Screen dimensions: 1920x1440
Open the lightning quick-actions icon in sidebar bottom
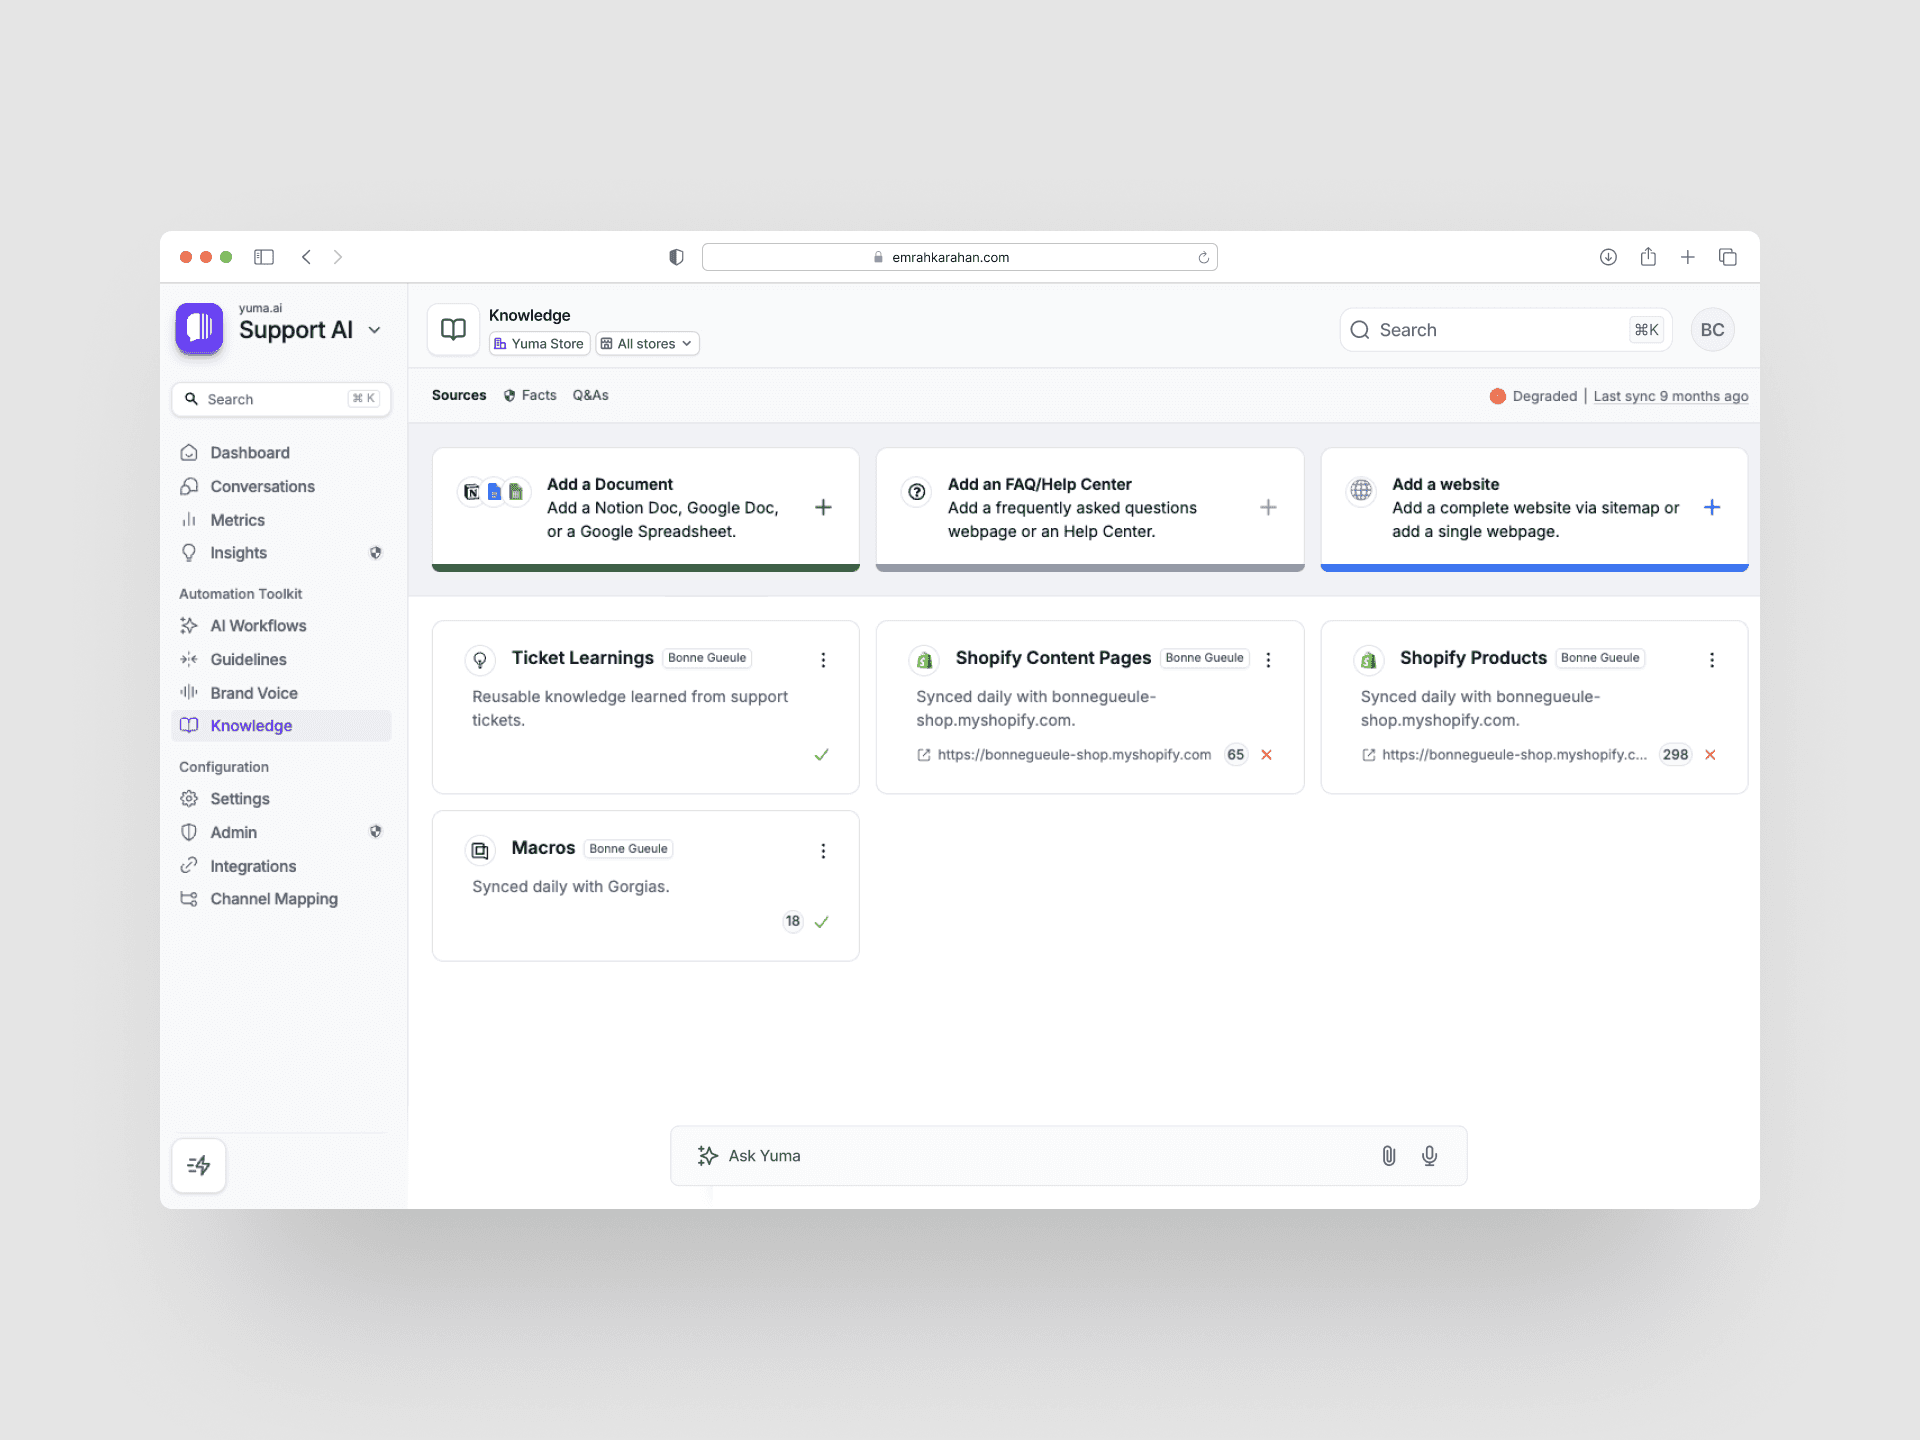199,1165
